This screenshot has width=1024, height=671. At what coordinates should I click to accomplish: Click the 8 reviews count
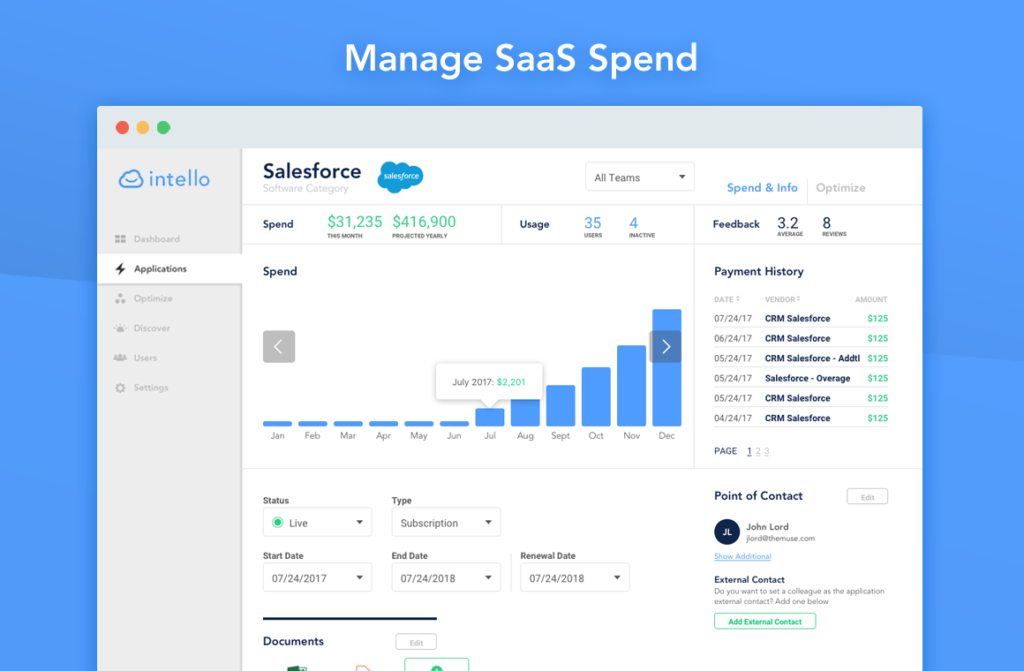(x=827, y=223)
